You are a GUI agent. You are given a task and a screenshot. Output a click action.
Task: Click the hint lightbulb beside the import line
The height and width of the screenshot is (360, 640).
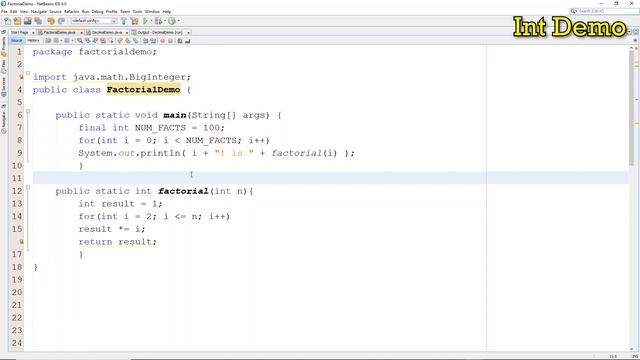[21, 77]
